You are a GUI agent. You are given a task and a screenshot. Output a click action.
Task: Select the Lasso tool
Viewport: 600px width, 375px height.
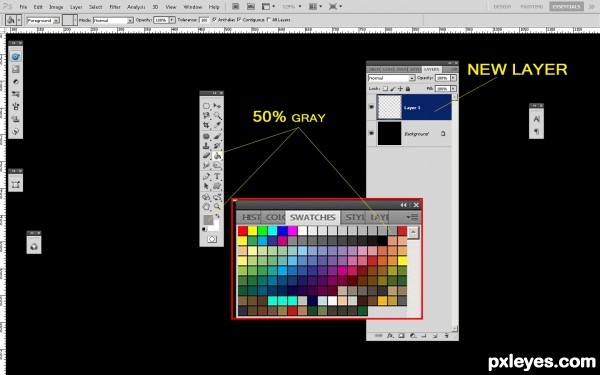206,116
